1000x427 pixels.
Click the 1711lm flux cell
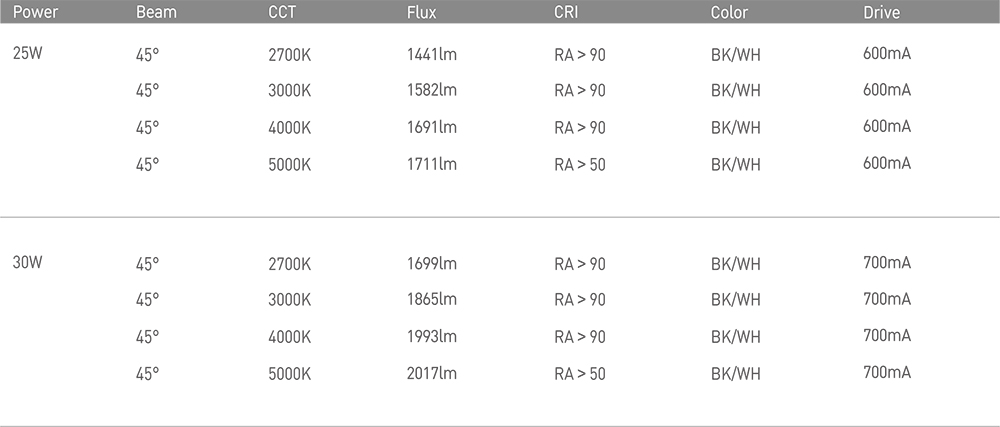(432, 164)
